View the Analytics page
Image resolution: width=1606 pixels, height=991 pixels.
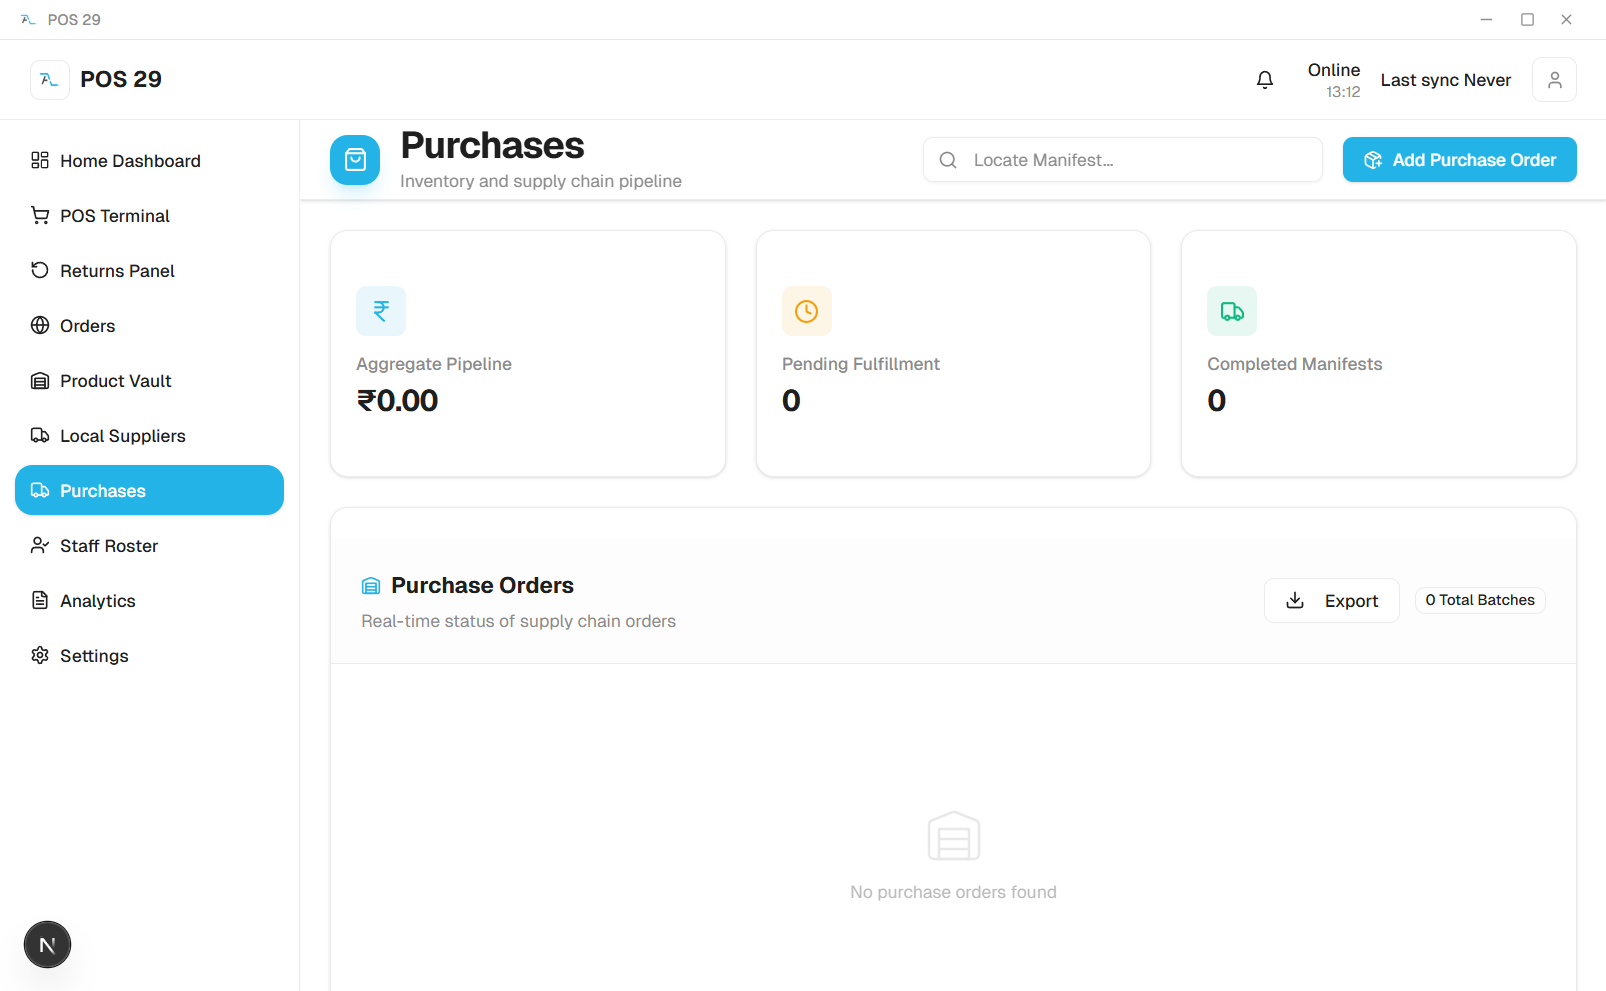(149, 600)
